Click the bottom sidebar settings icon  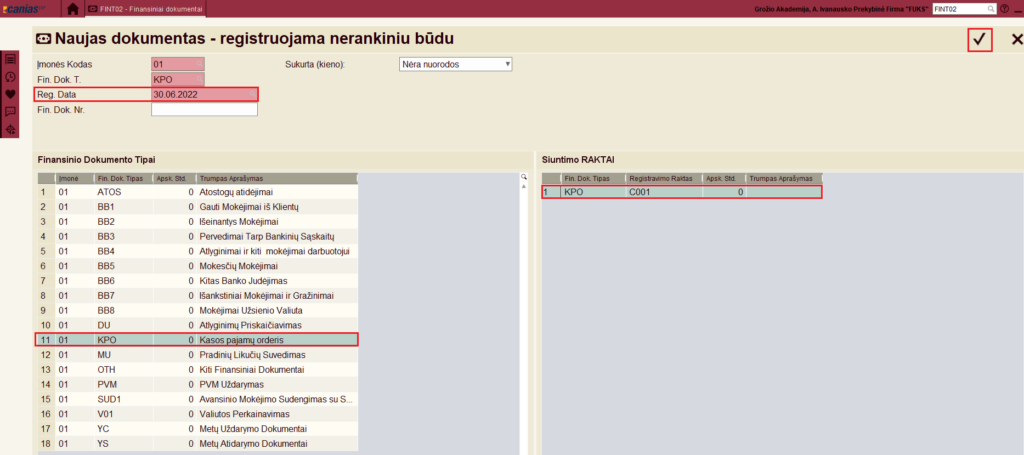tap(10, 129)
